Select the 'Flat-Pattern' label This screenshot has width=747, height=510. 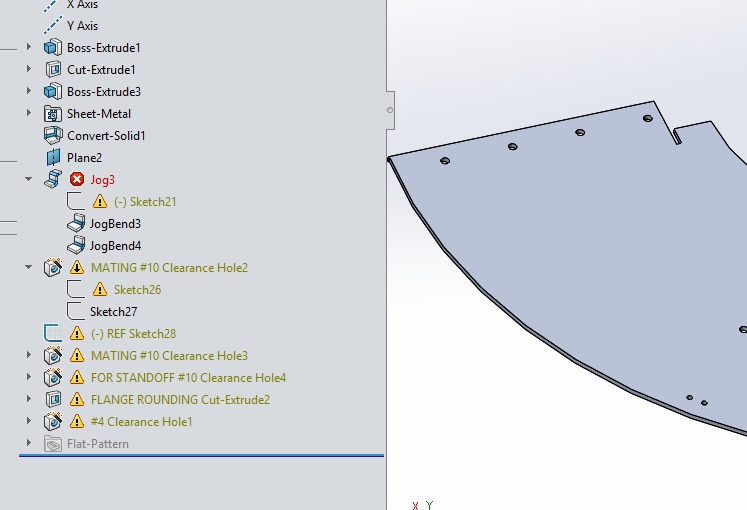click(98, 444)
